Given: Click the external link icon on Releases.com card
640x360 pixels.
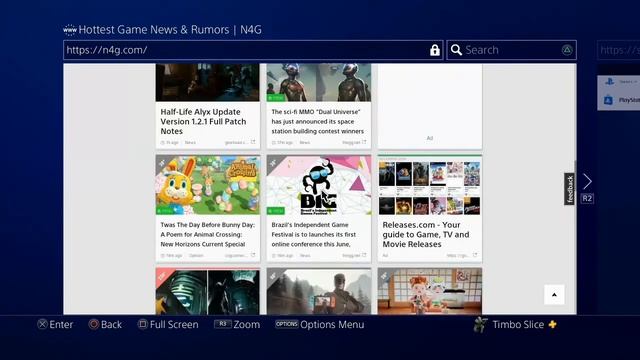Looking at the screenshot, I should pos(475,255).
